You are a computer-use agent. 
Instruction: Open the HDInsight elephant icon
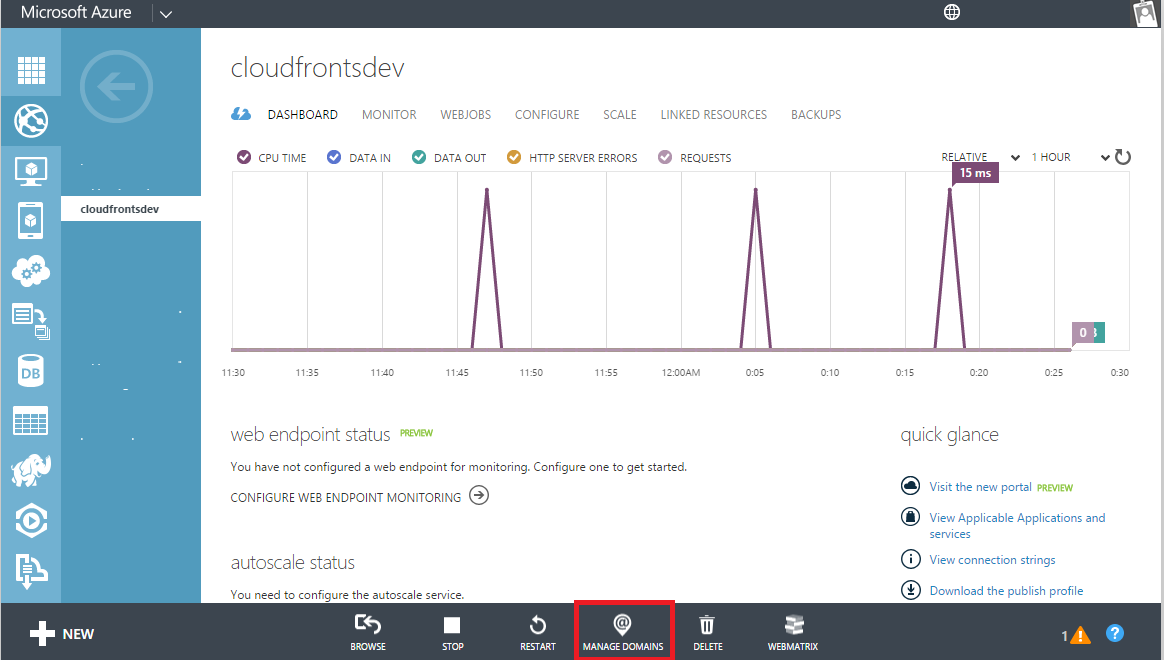(x=31, y=470)
